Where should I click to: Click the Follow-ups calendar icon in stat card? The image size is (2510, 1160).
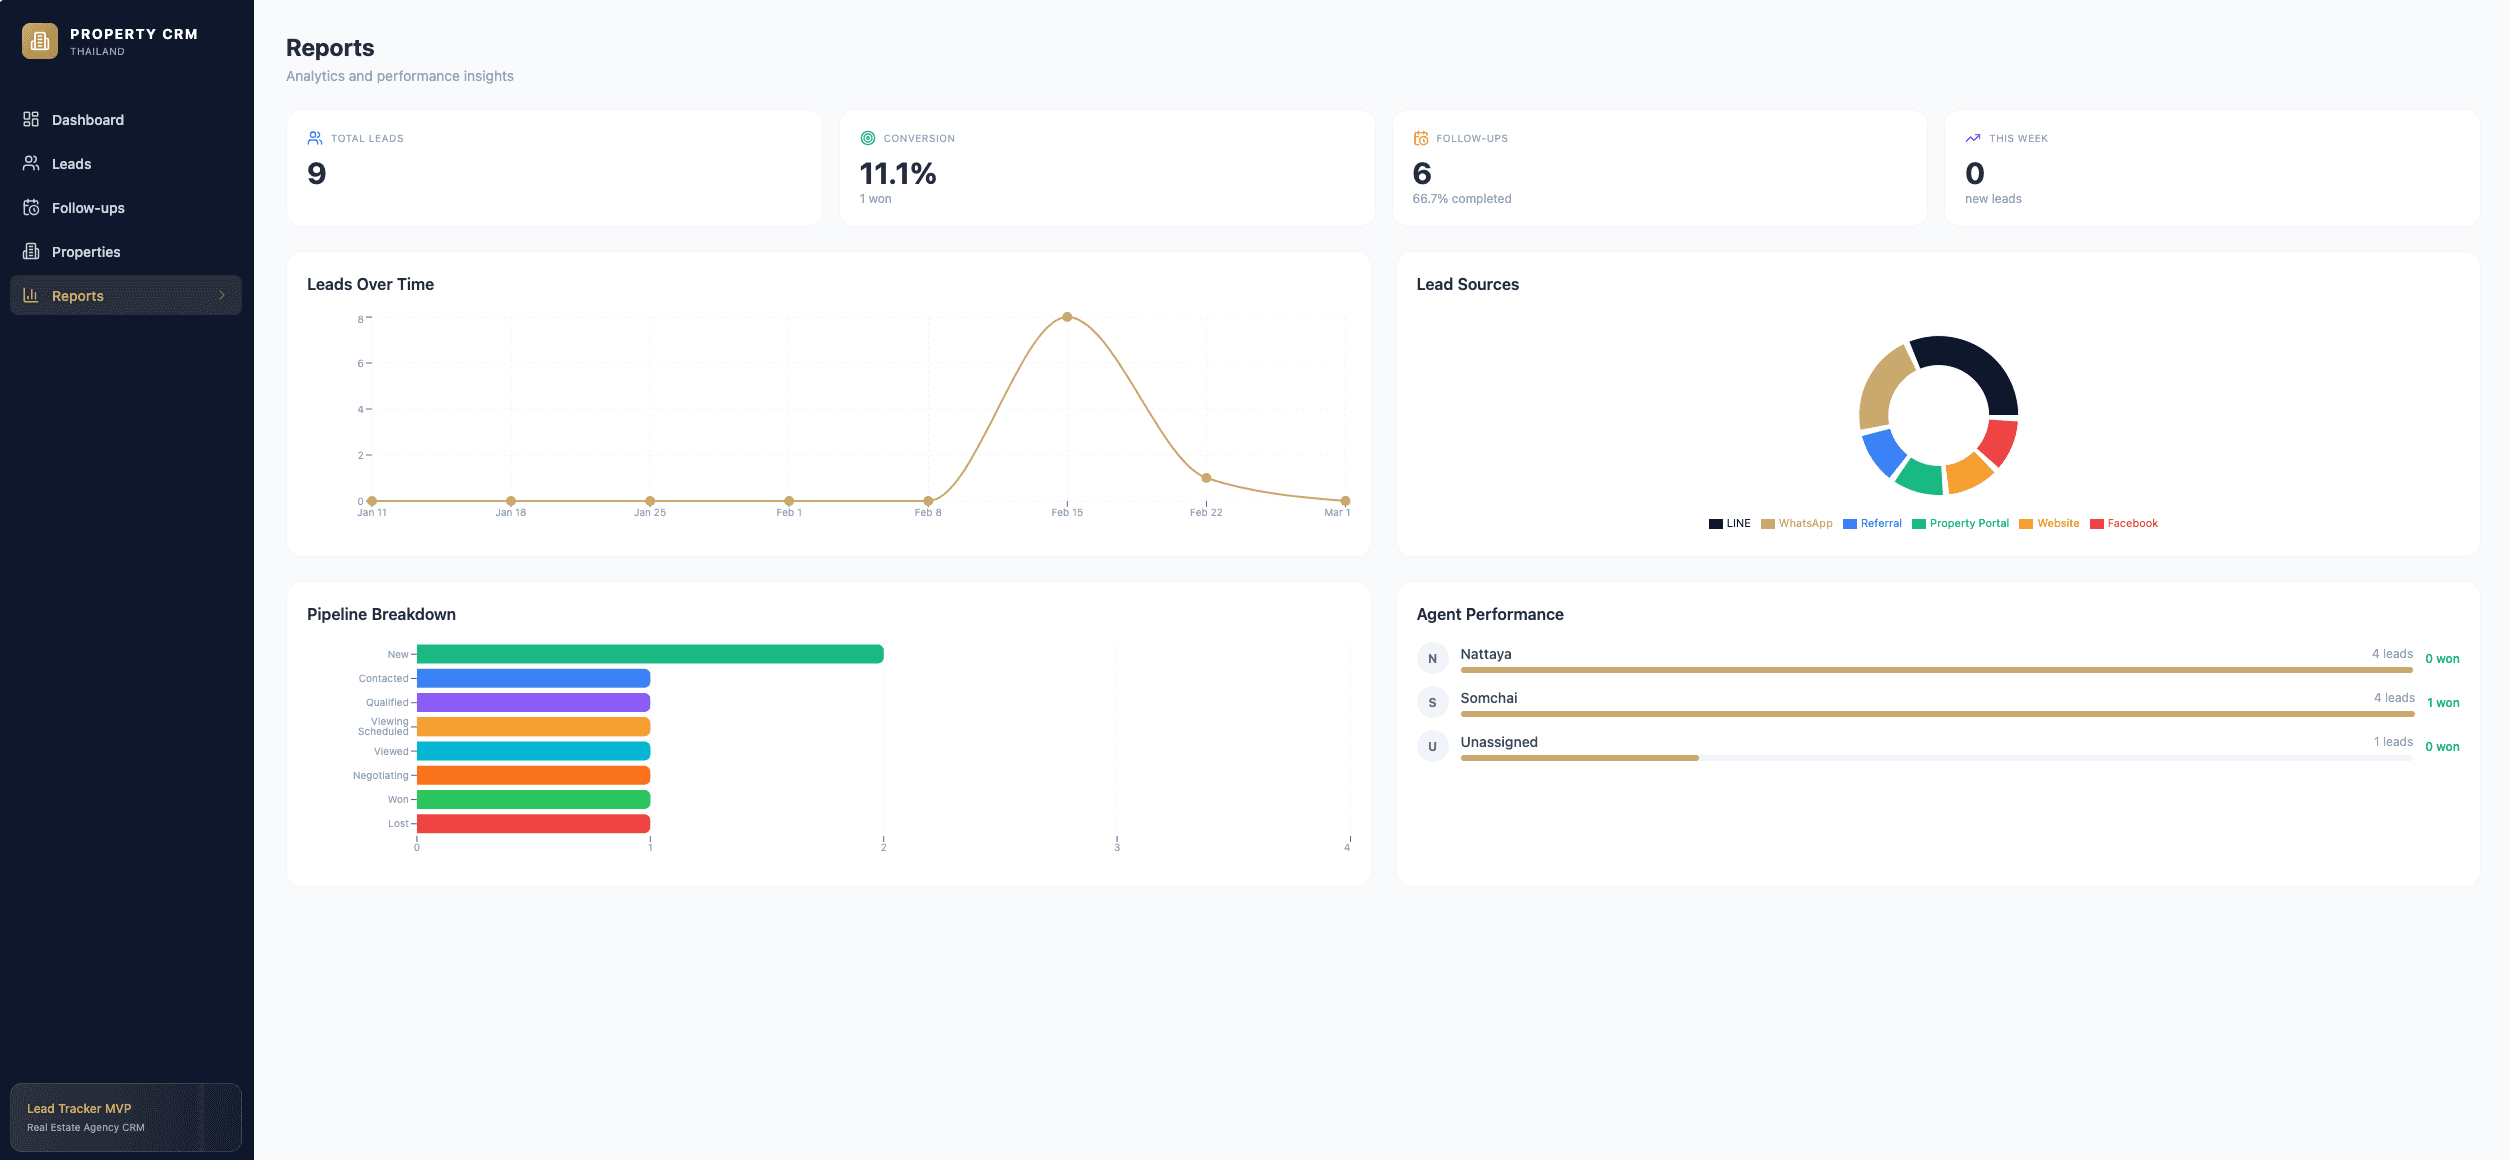coord(1421,138)
